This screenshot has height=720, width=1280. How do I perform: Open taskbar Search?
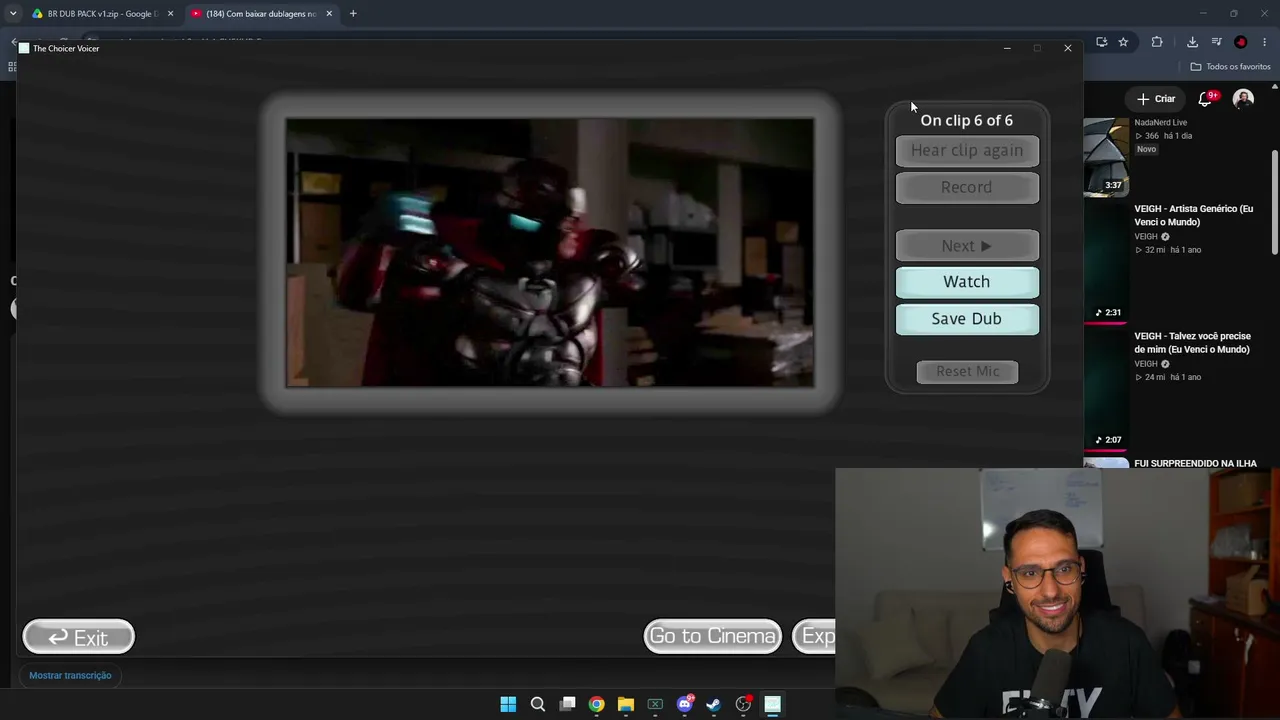click(538, 704)
